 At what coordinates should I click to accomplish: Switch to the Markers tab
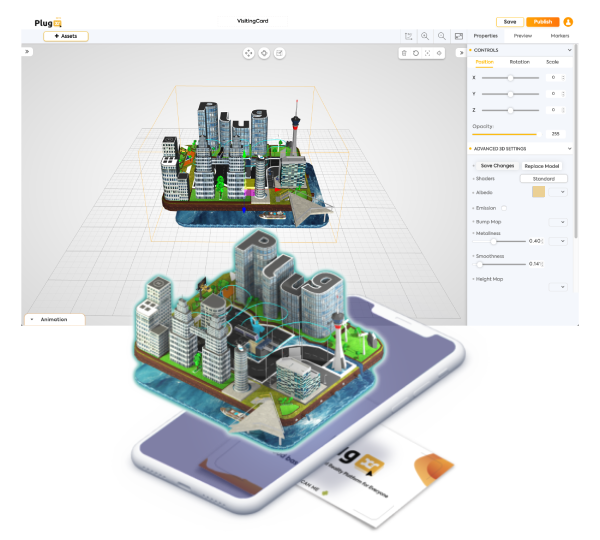click(559, 36)
